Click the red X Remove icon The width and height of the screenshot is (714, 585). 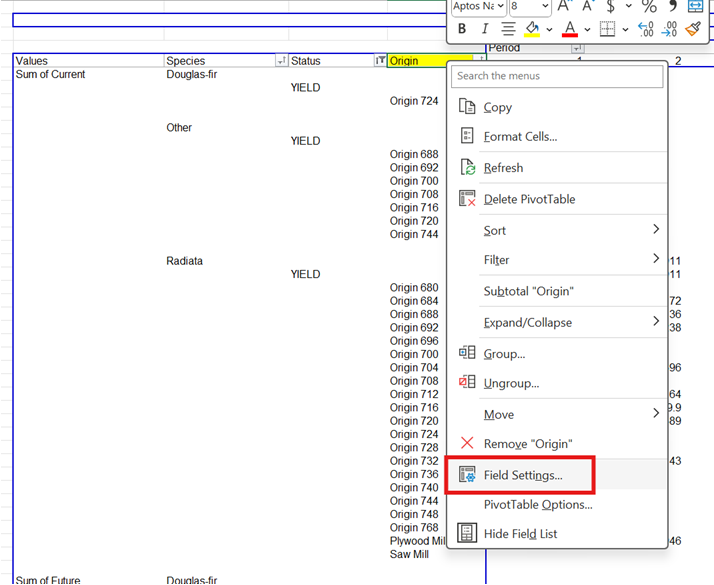(467, 443)
